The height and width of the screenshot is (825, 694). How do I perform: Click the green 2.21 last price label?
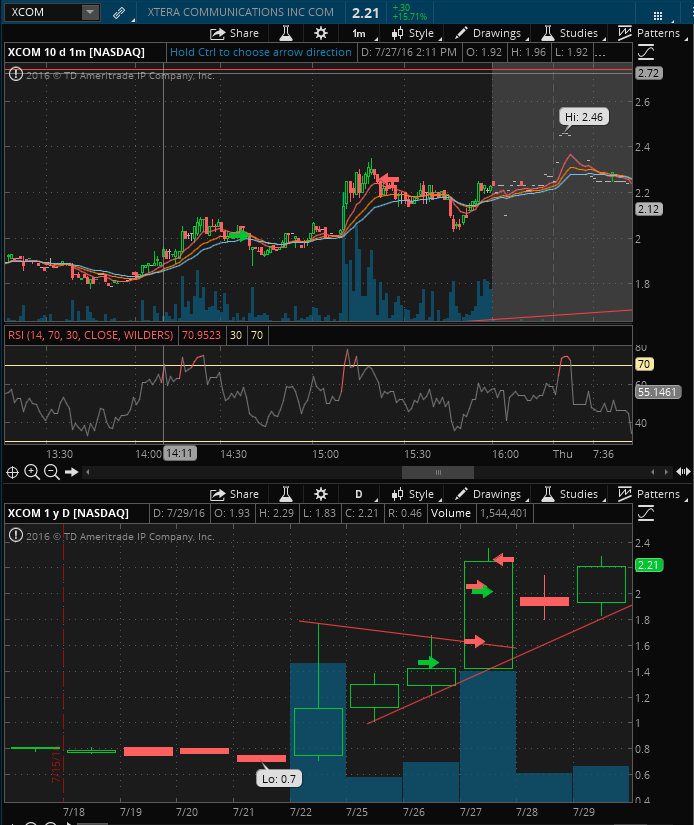coord(649,565)
